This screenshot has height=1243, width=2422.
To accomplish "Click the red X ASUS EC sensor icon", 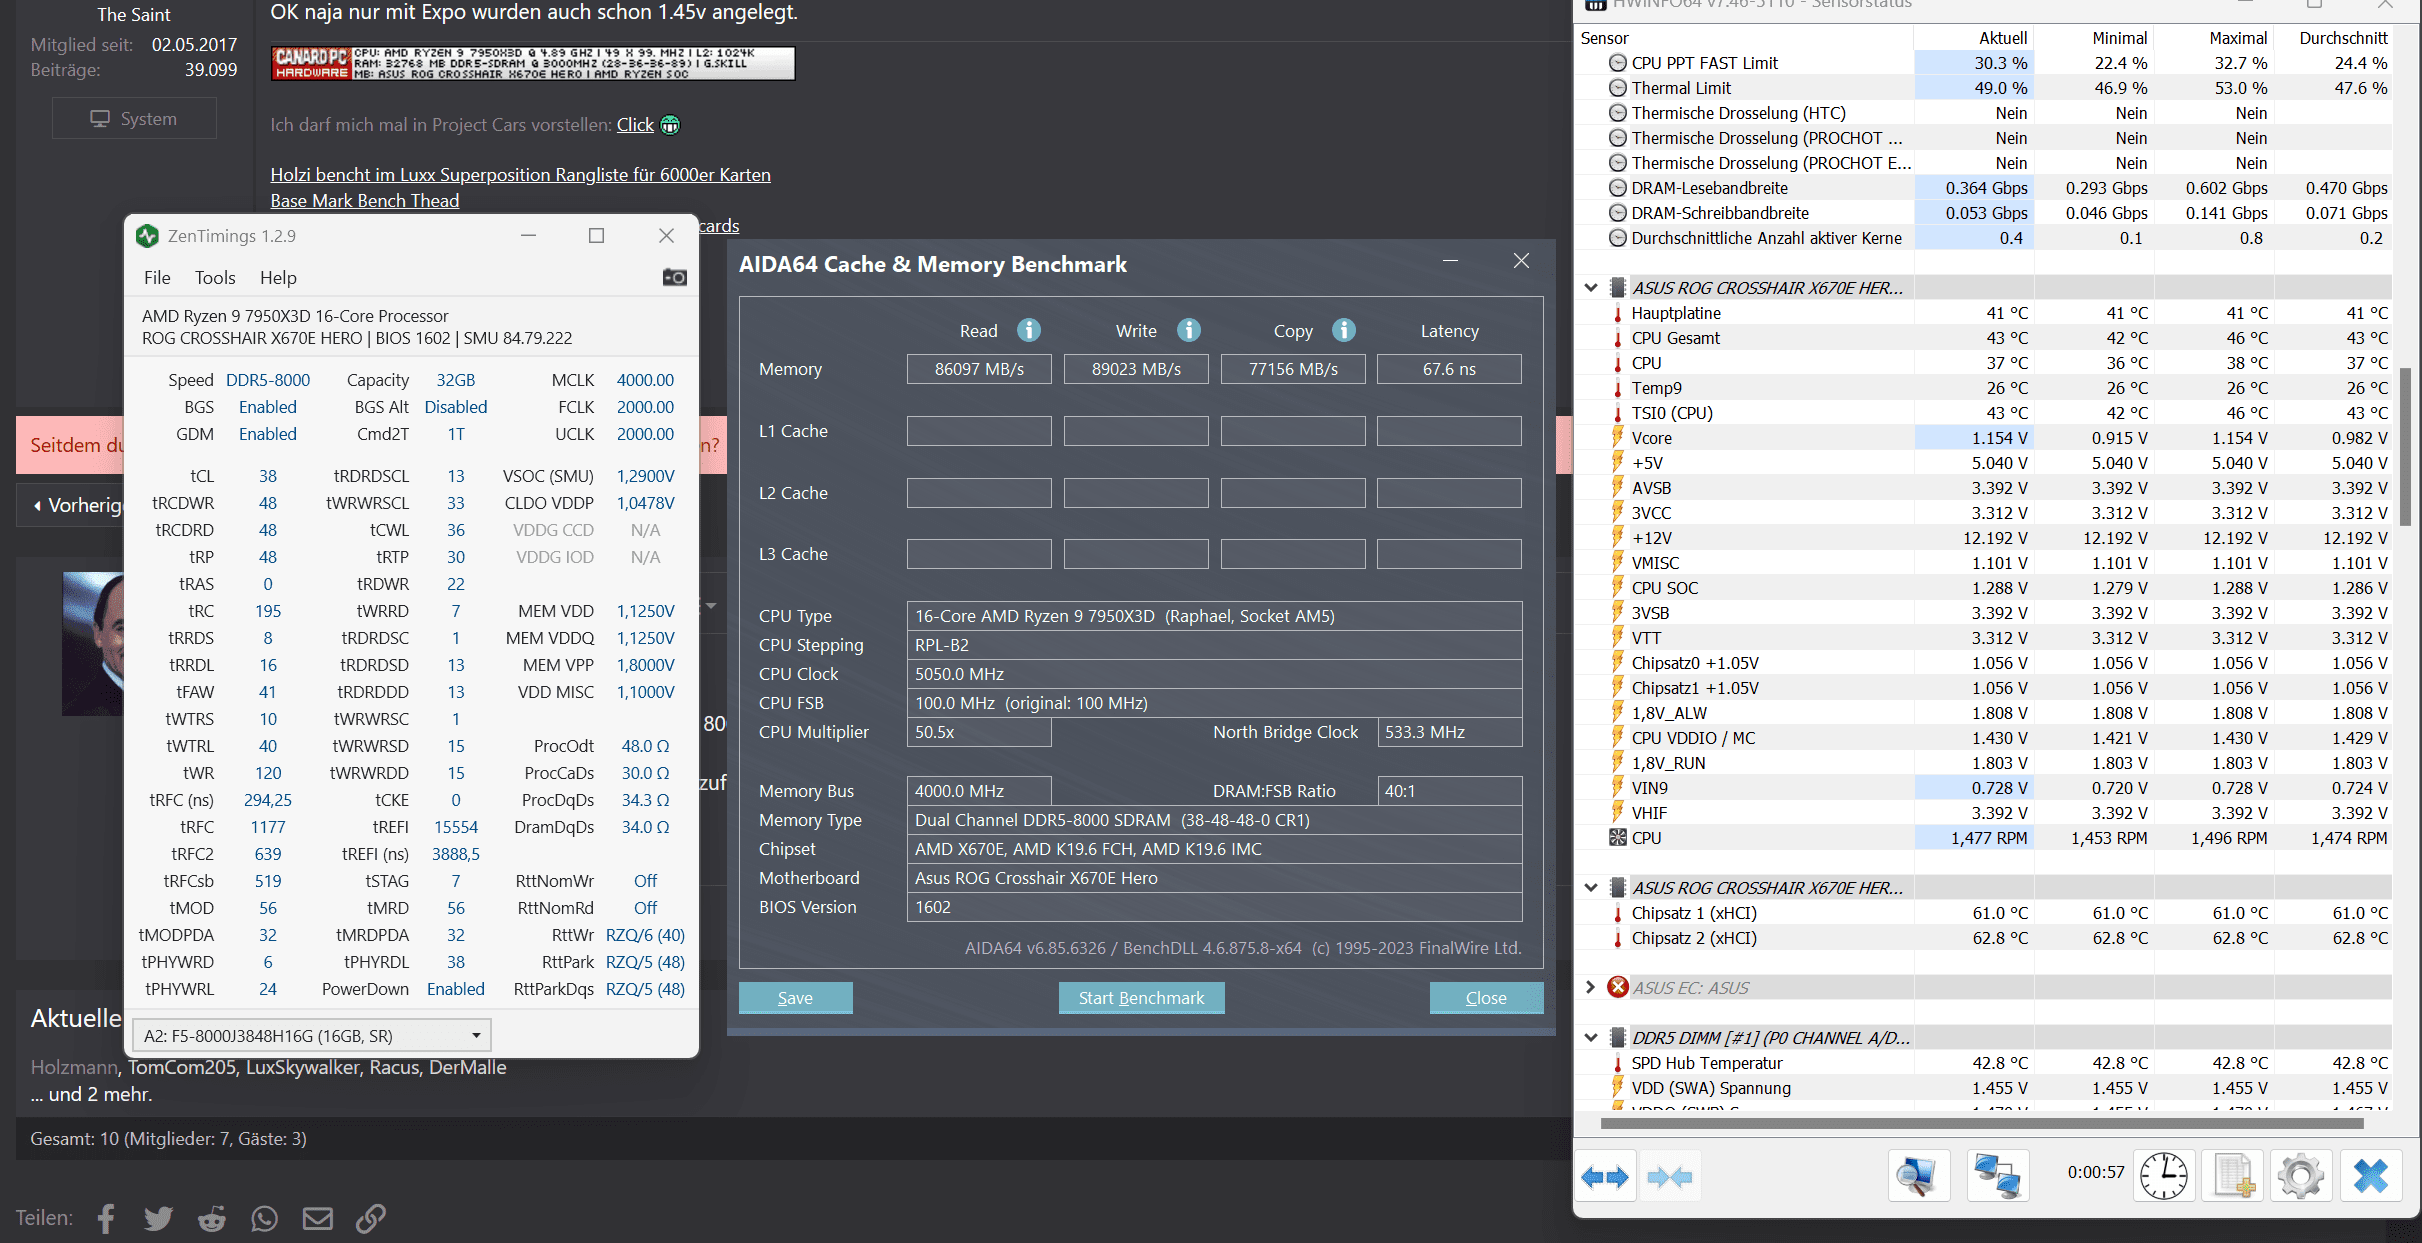I will click(x=1617, y=988).
